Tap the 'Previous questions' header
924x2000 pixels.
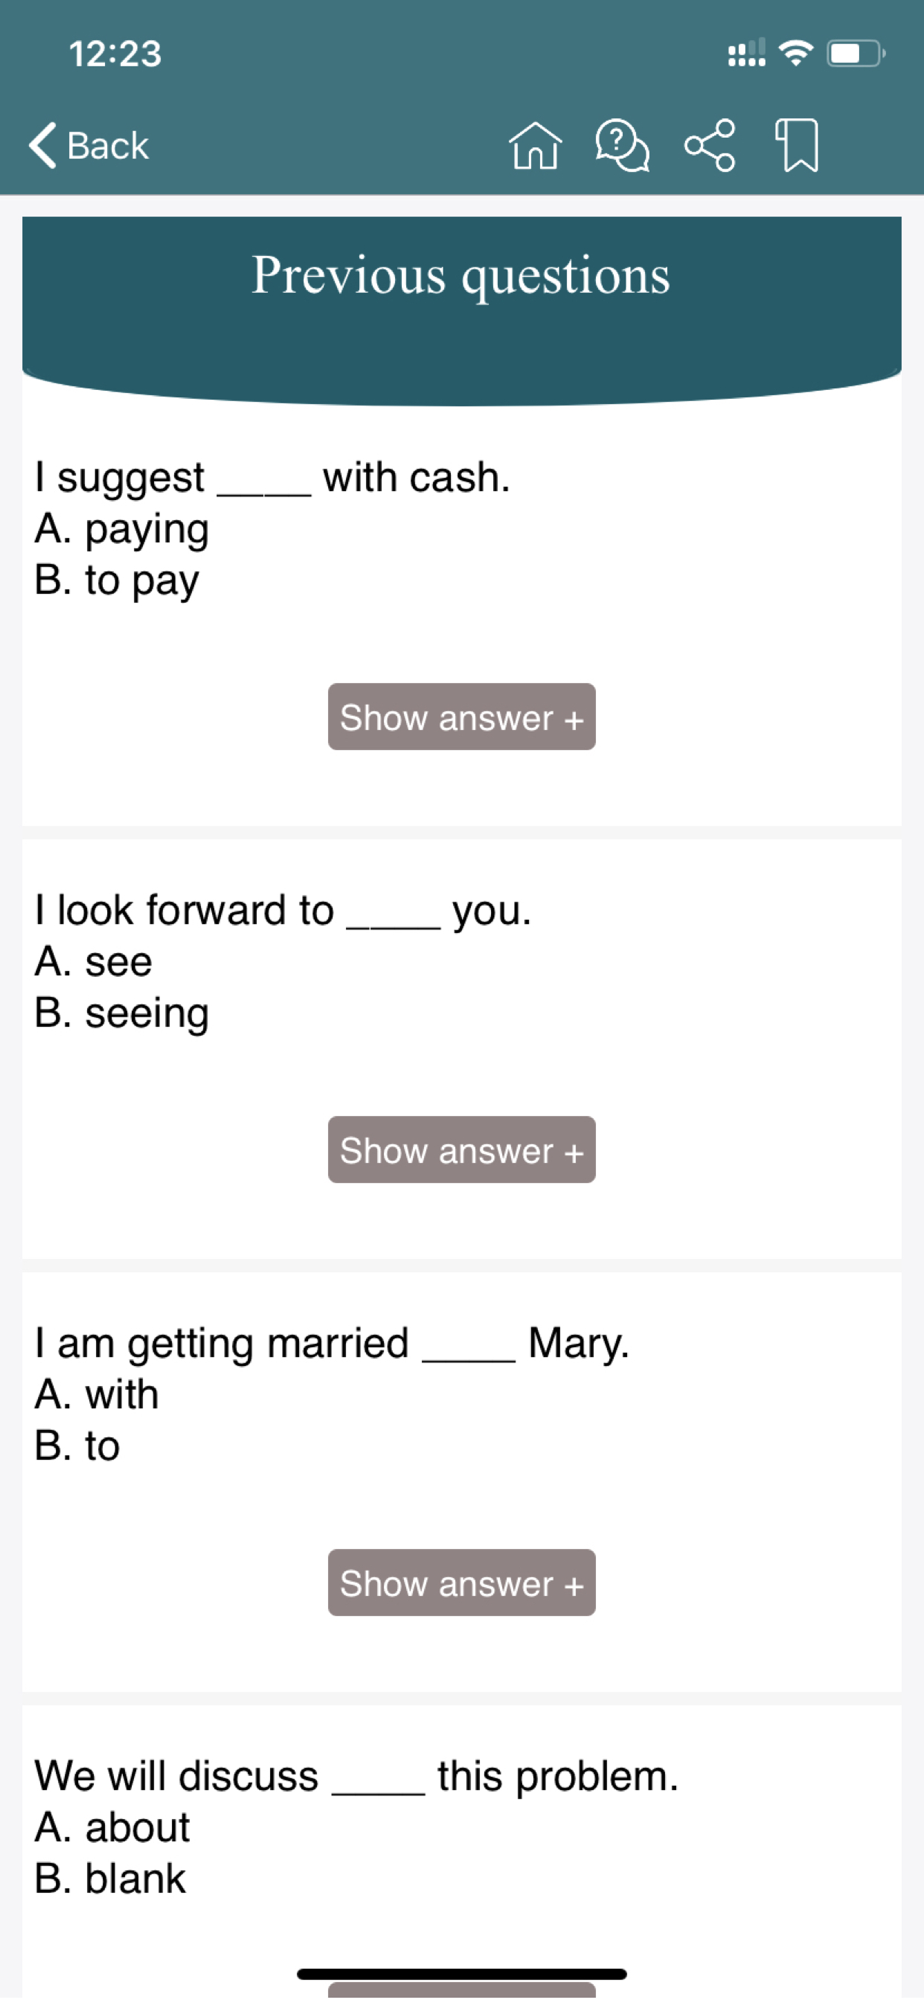click(461, 275)
